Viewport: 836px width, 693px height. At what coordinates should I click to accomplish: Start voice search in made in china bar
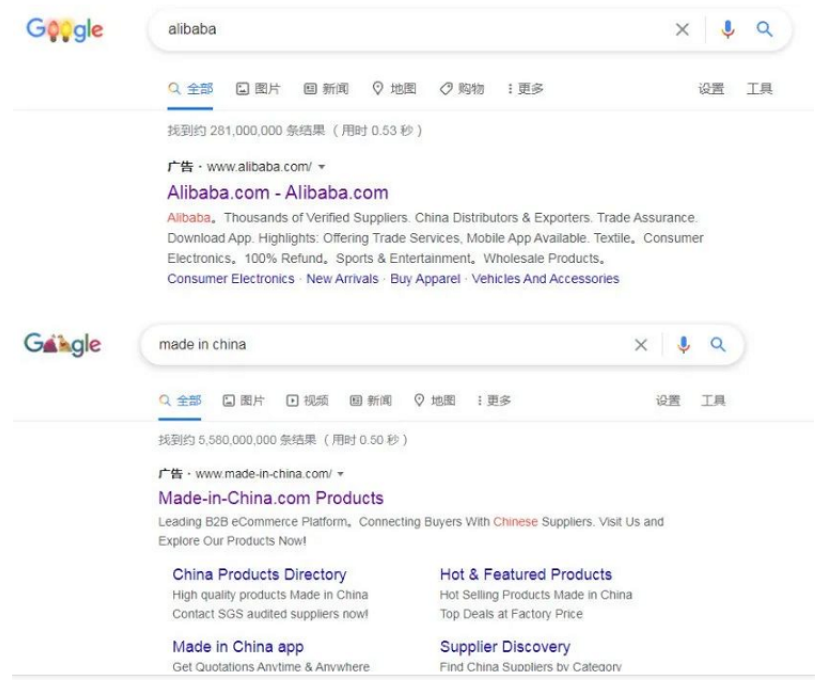click(683, 345)
